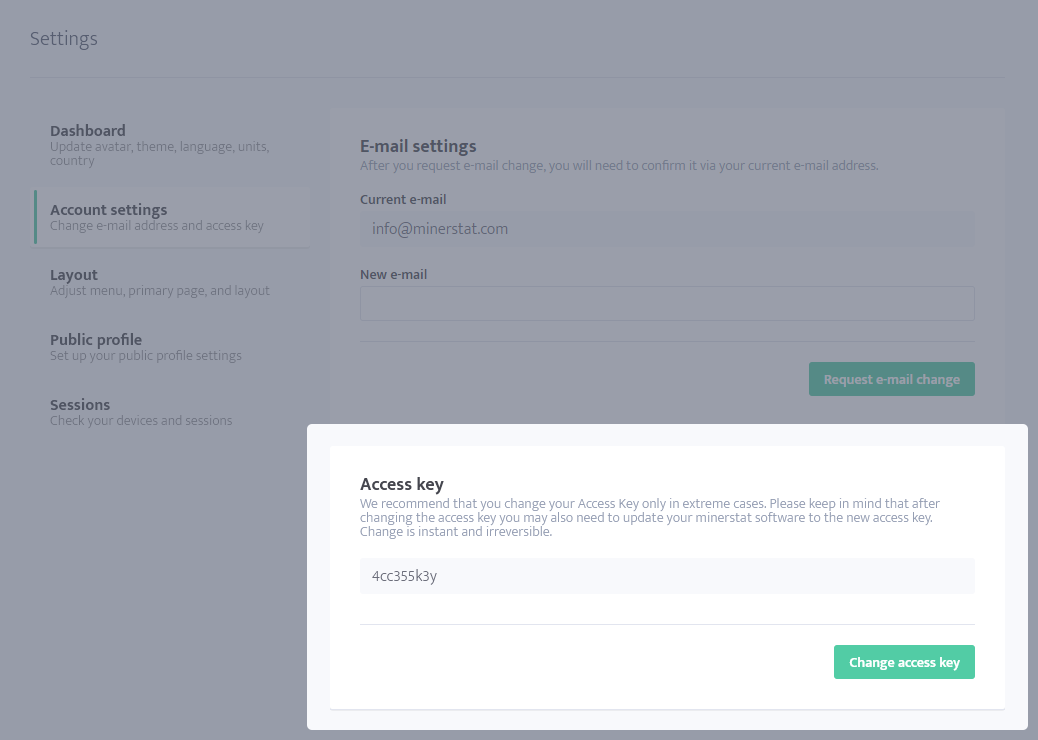
Task: Click the Settings page title
Action: 63,38
